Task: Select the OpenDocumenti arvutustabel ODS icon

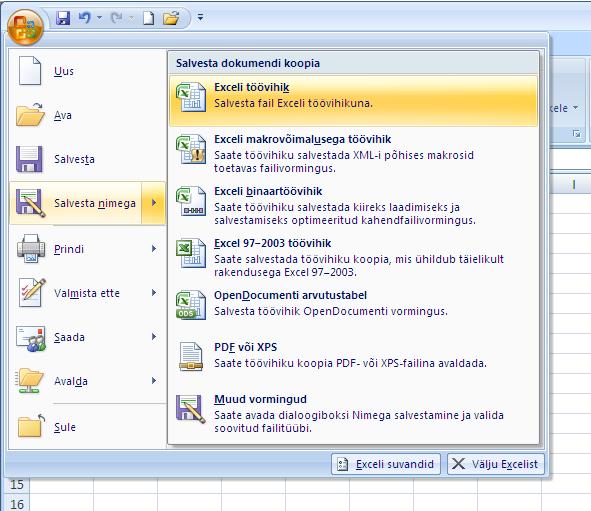Action: 191,304
